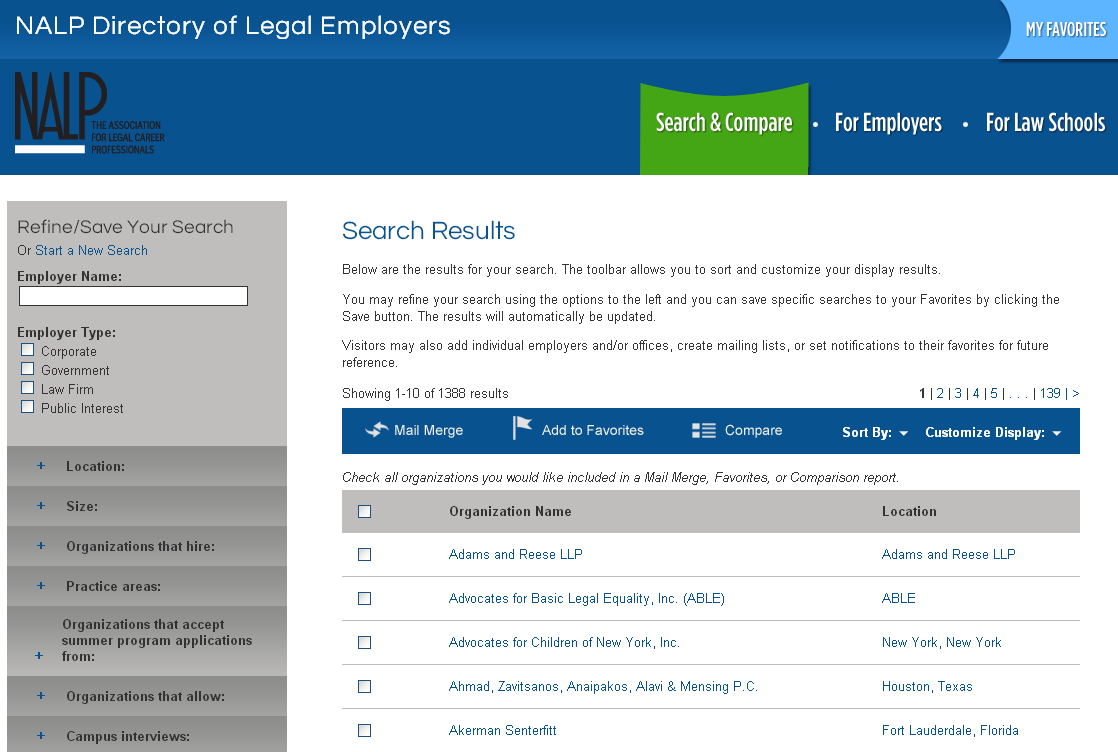This screenshot has height=752, width=1118.
Task: Click the plus icon beside Location
Action: [x=41, y=465]
